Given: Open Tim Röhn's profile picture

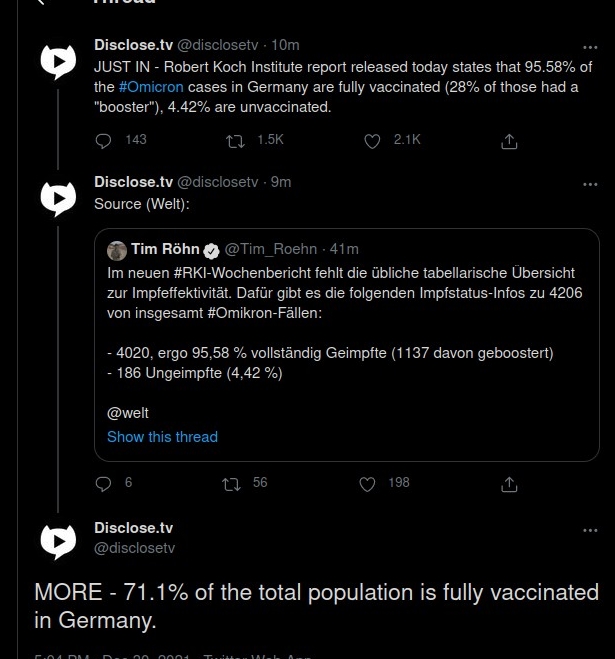Looking at the screenshot, I should [117, 251].
